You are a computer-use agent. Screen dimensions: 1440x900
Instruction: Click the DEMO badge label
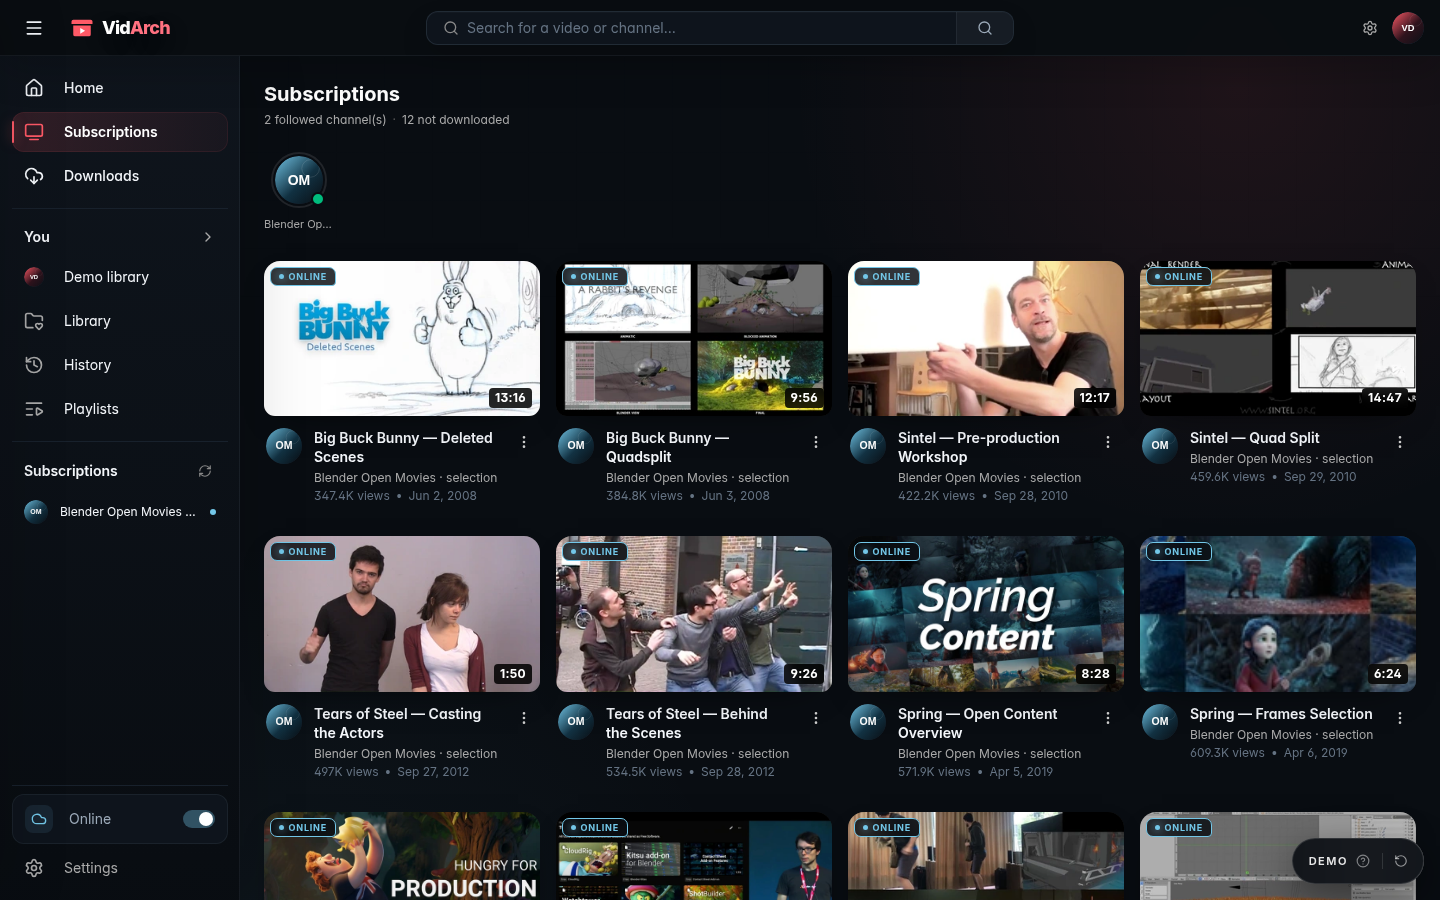point(1327,861)
